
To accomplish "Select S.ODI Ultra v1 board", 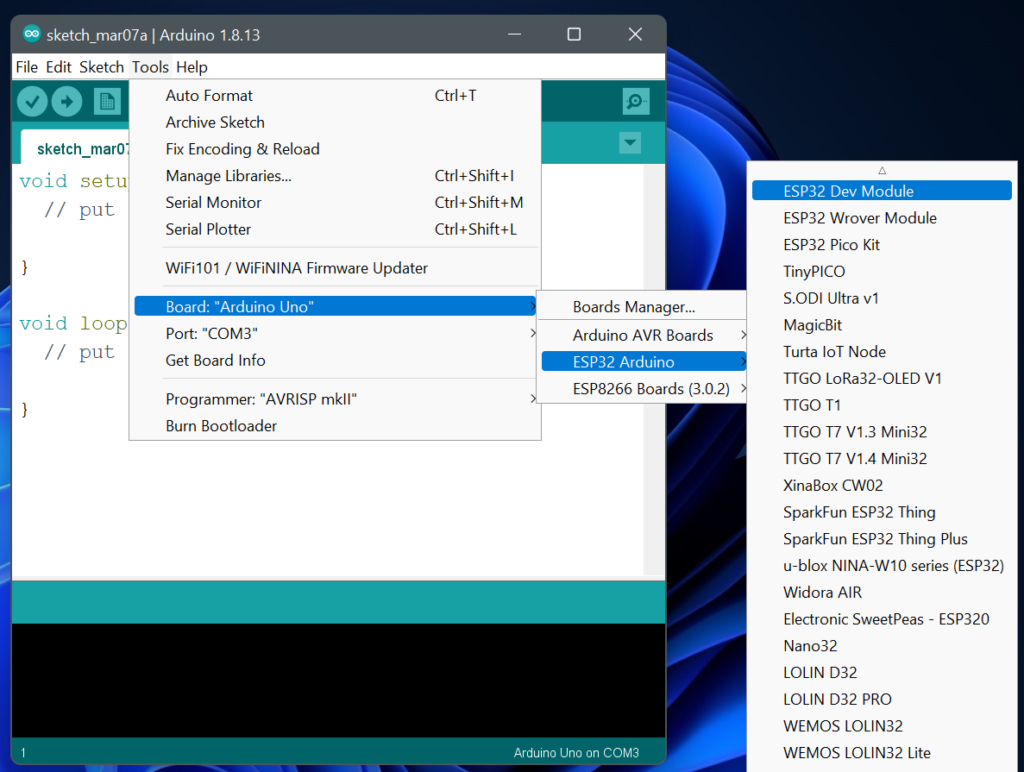I will pos(882,298).
